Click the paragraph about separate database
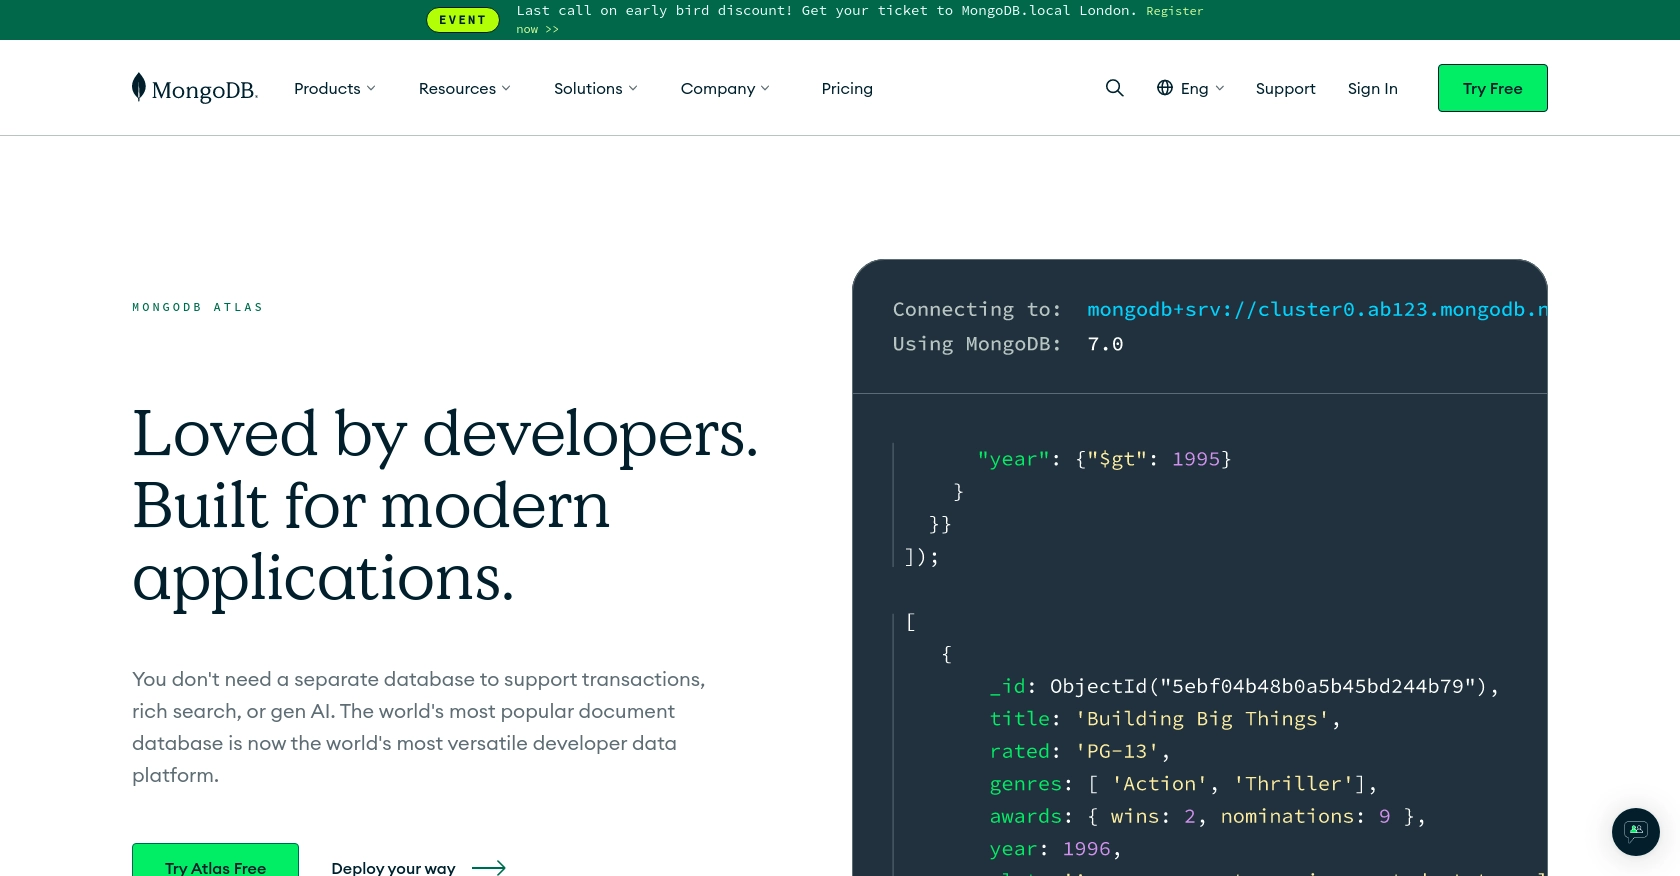Image resolution: width=1680 pixels, height=876 pixels. click(419, 727)
